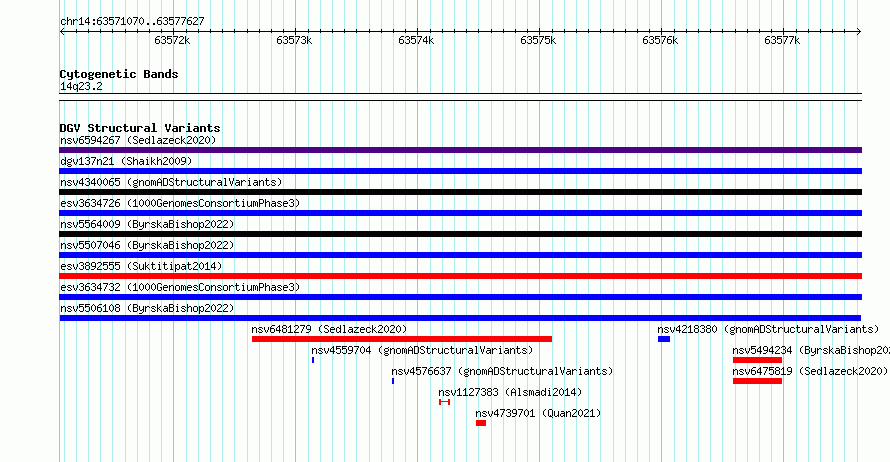
Task: Open nsv1127383 (Alsmadi2014) label
Action: pyautogui.click(x=510, y=392)
